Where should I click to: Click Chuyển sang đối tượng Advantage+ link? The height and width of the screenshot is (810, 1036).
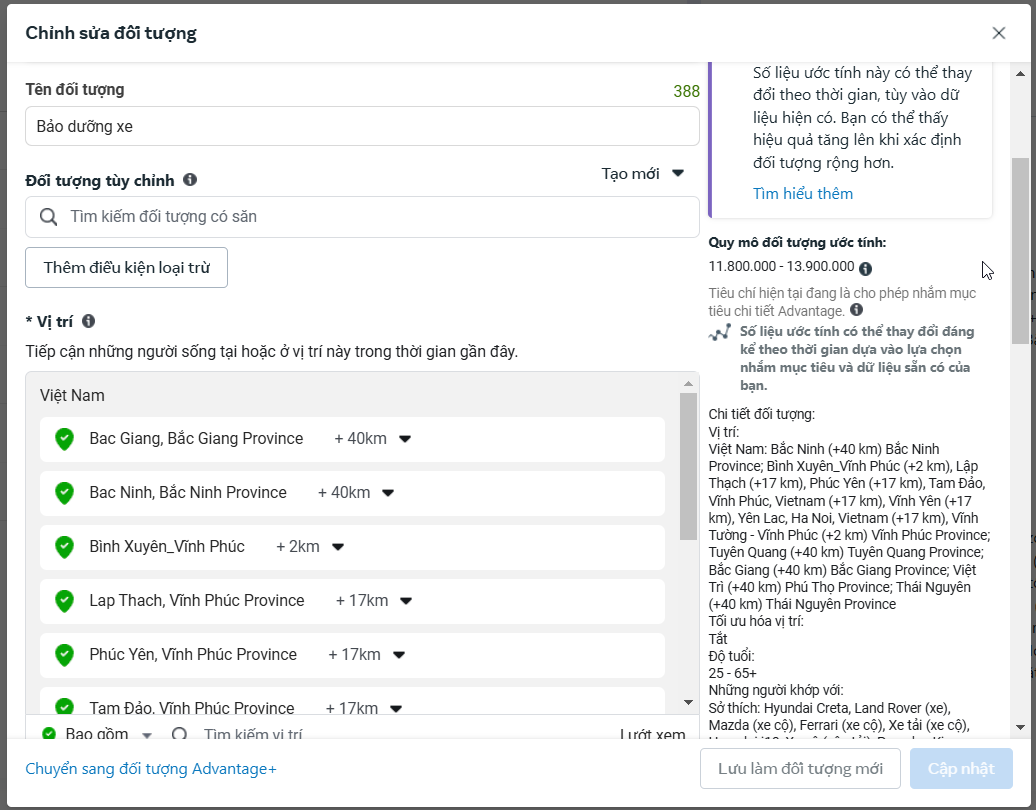pyautogui.click(x=151, y=769)
